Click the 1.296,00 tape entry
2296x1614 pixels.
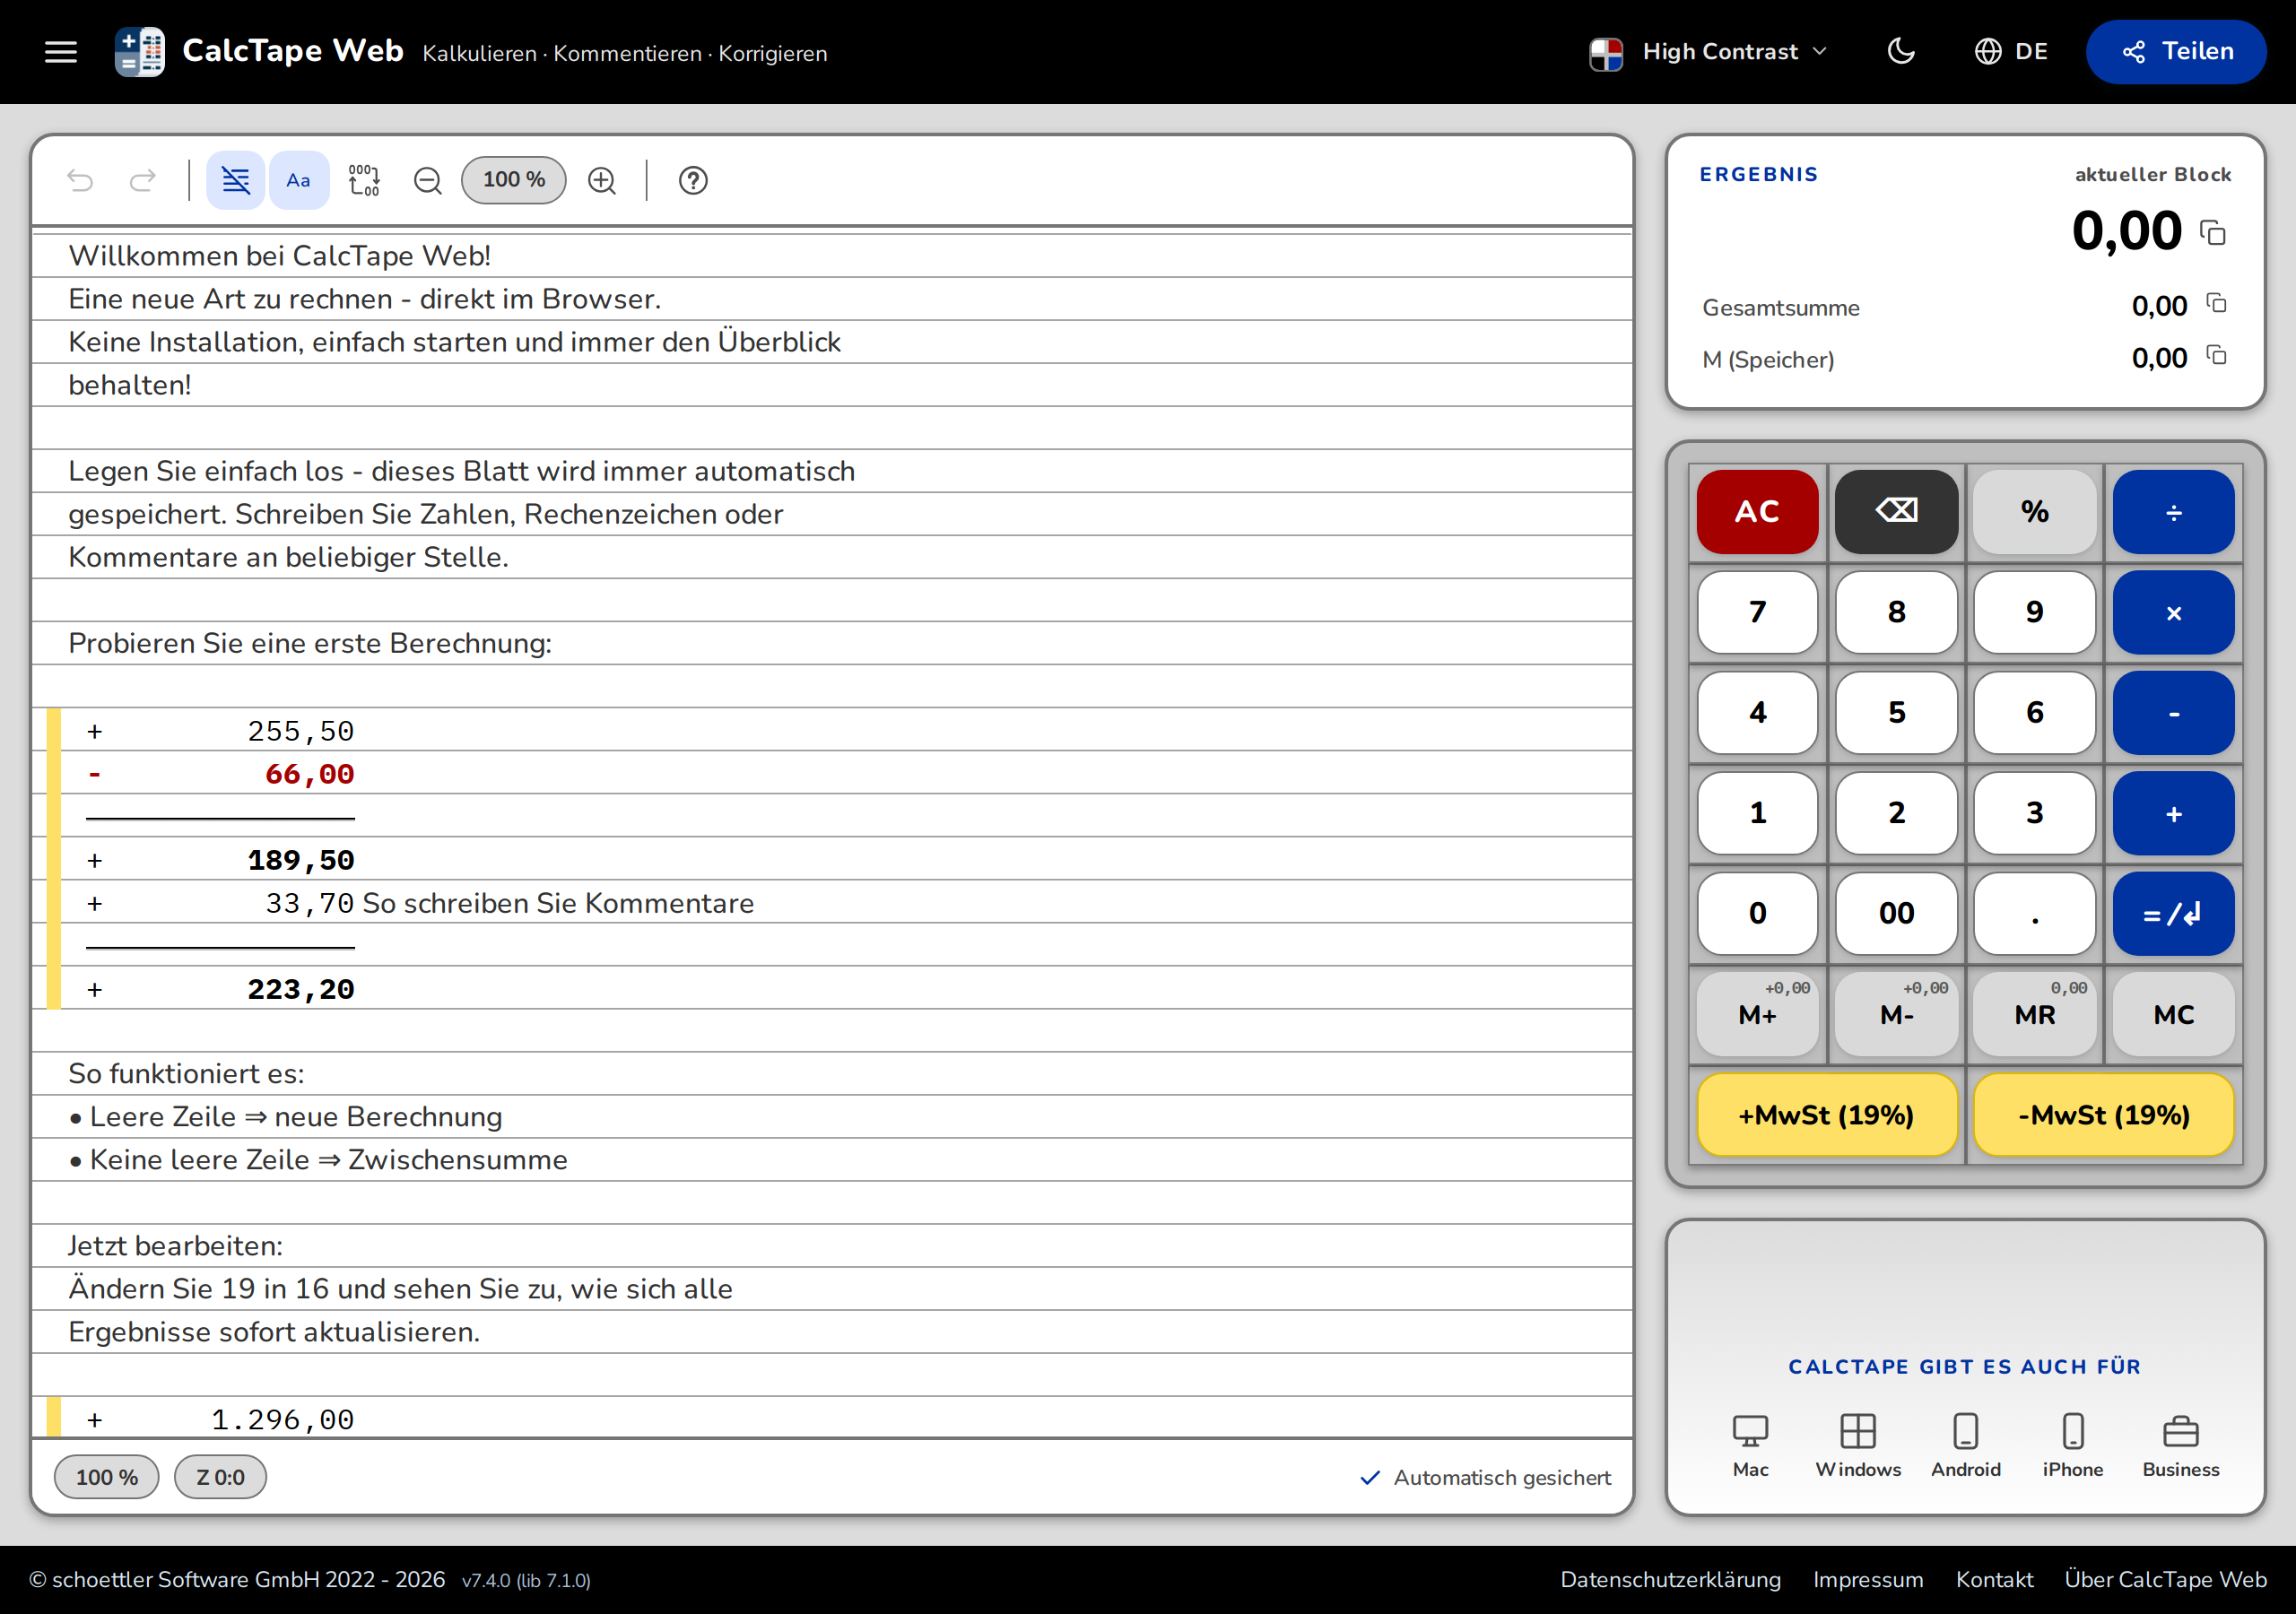click(x=832, y=1418)
